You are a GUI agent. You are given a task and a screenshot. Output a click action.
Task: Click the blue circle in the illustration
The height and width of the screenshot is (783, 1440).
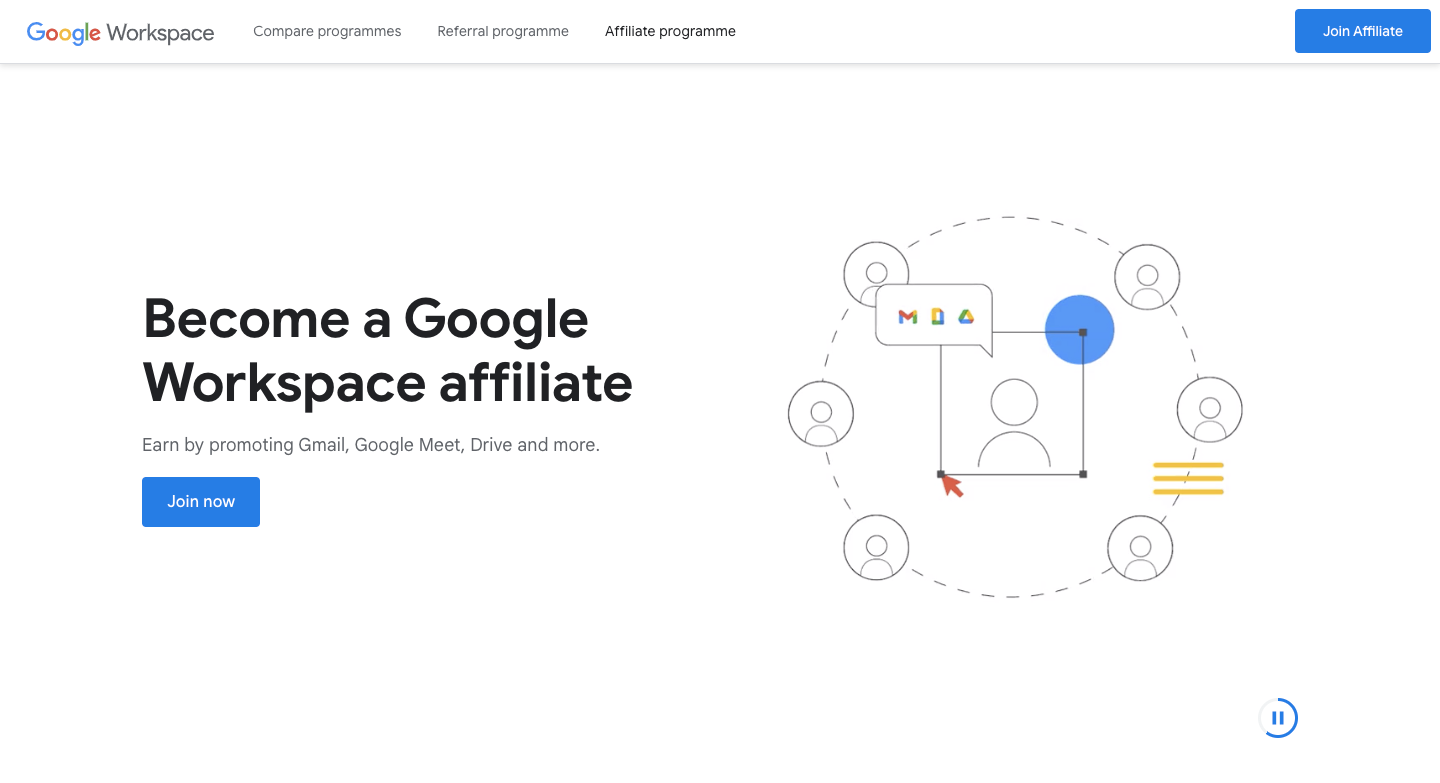point(1080,329)
